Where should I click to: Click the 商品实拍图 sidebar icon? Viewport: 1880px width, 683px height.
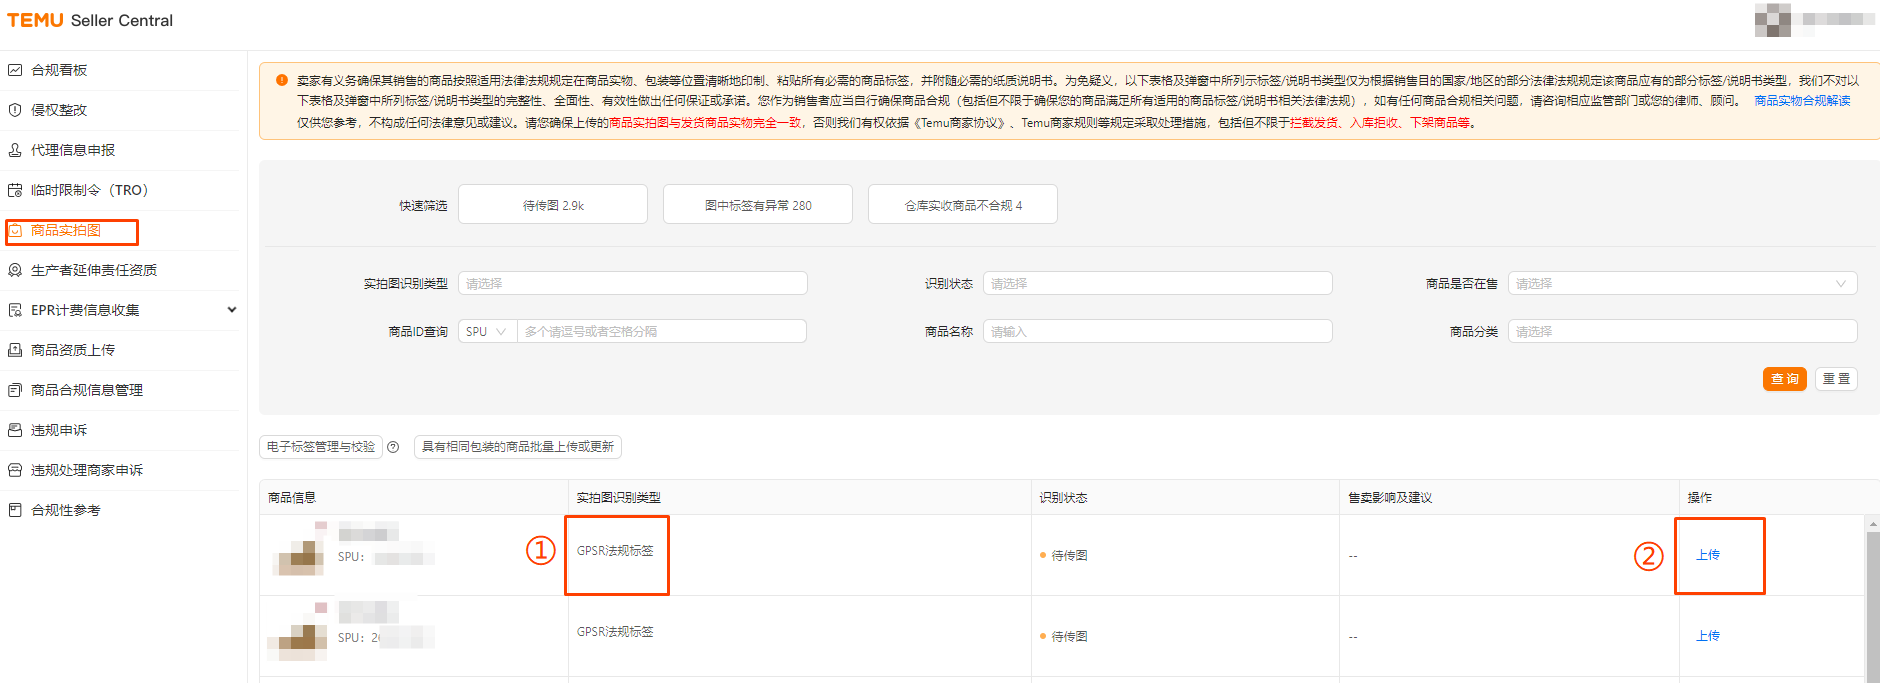tap(15, 230)
